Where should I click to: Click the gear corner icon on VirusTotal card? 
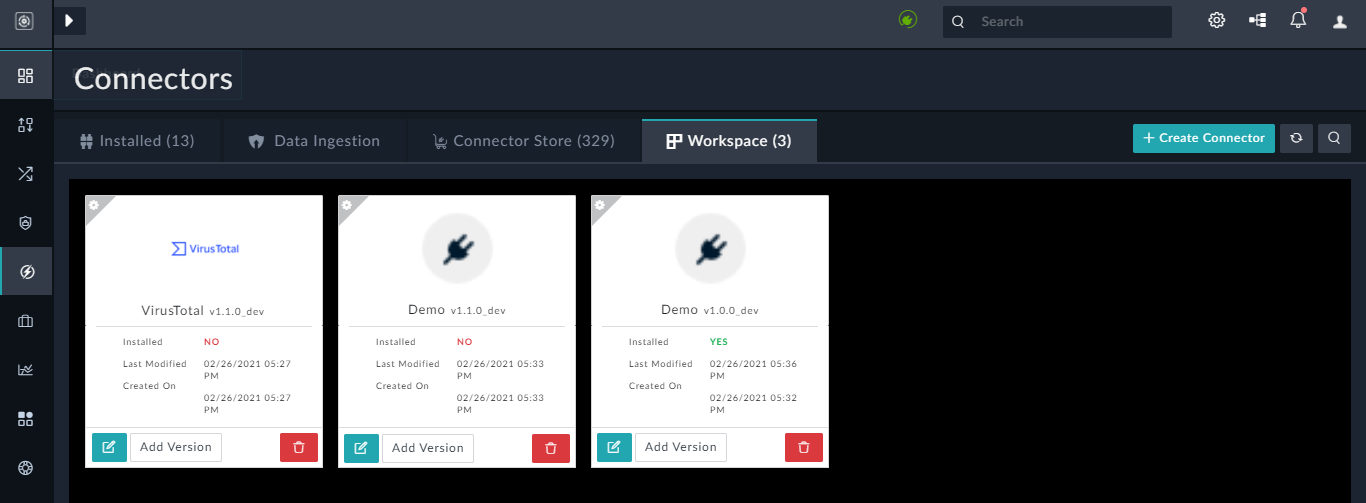point(94,204)
